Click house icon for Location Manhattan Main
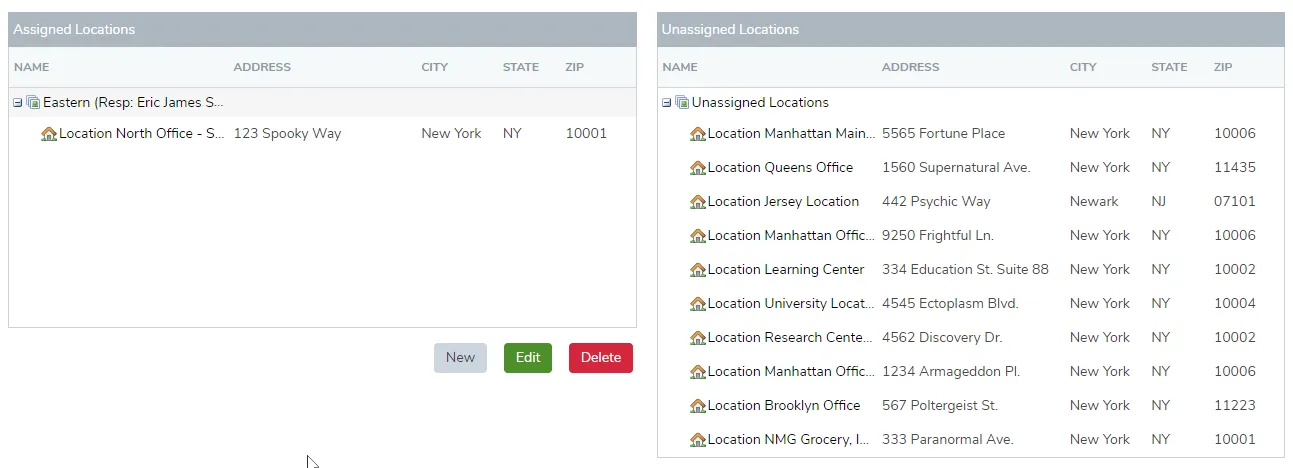The image size is (1293, 468). pos(698,134)
